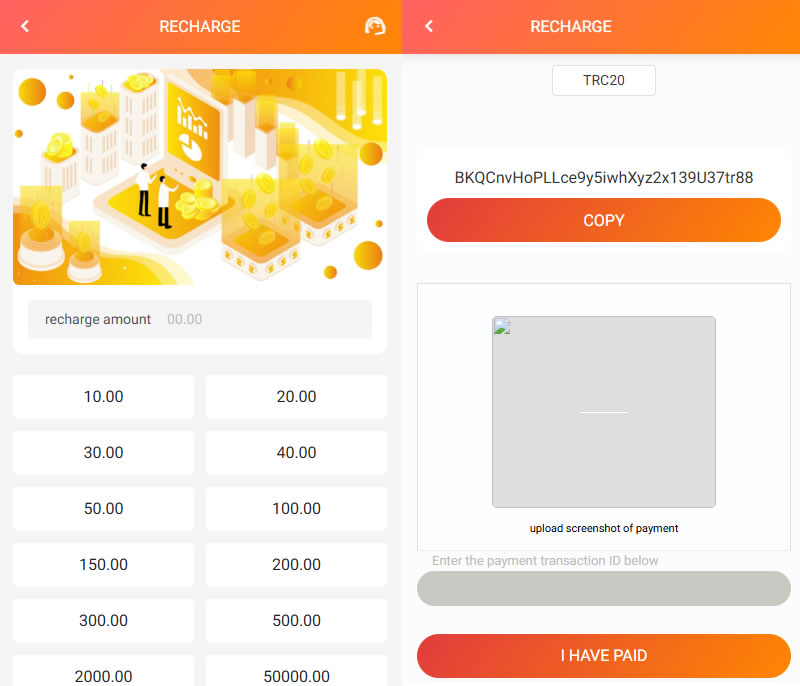The width and height of the screenshot is (800, 686).
Task: Click the recharge amount input field
Action: click(200, 320)
